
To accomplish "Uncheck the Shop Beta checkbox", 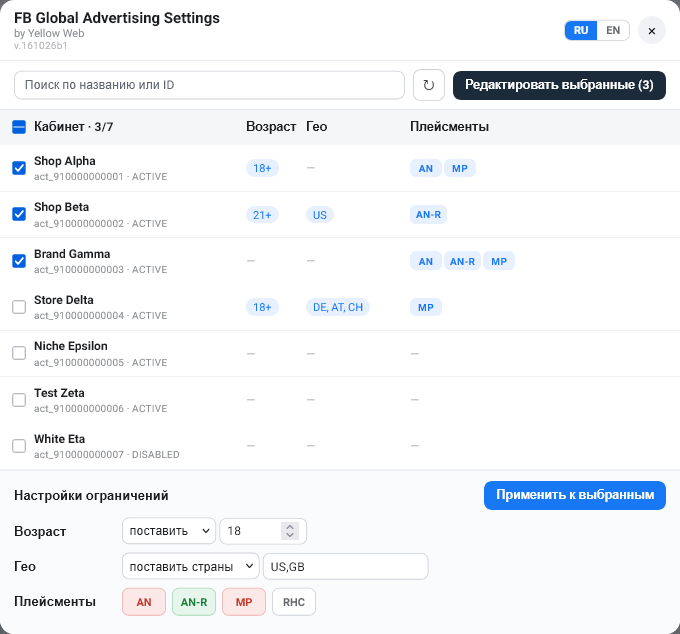I will click(19, 214).
